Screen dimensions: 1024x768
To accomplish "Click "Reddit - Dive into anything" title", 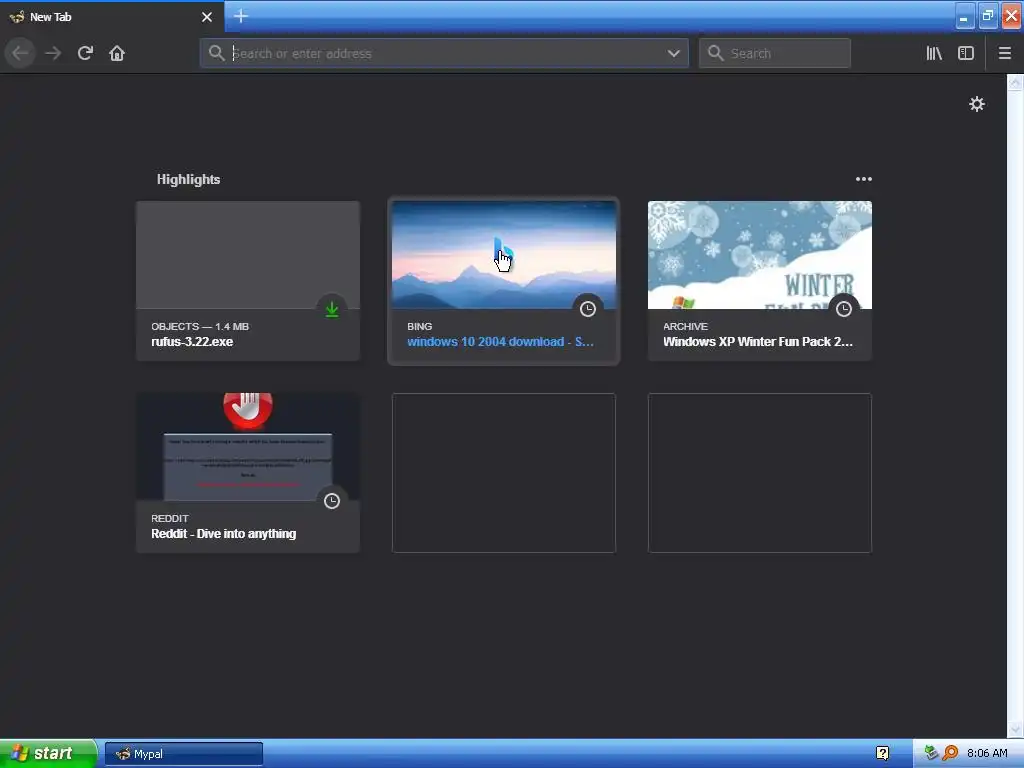I will [x=223, y=534].
